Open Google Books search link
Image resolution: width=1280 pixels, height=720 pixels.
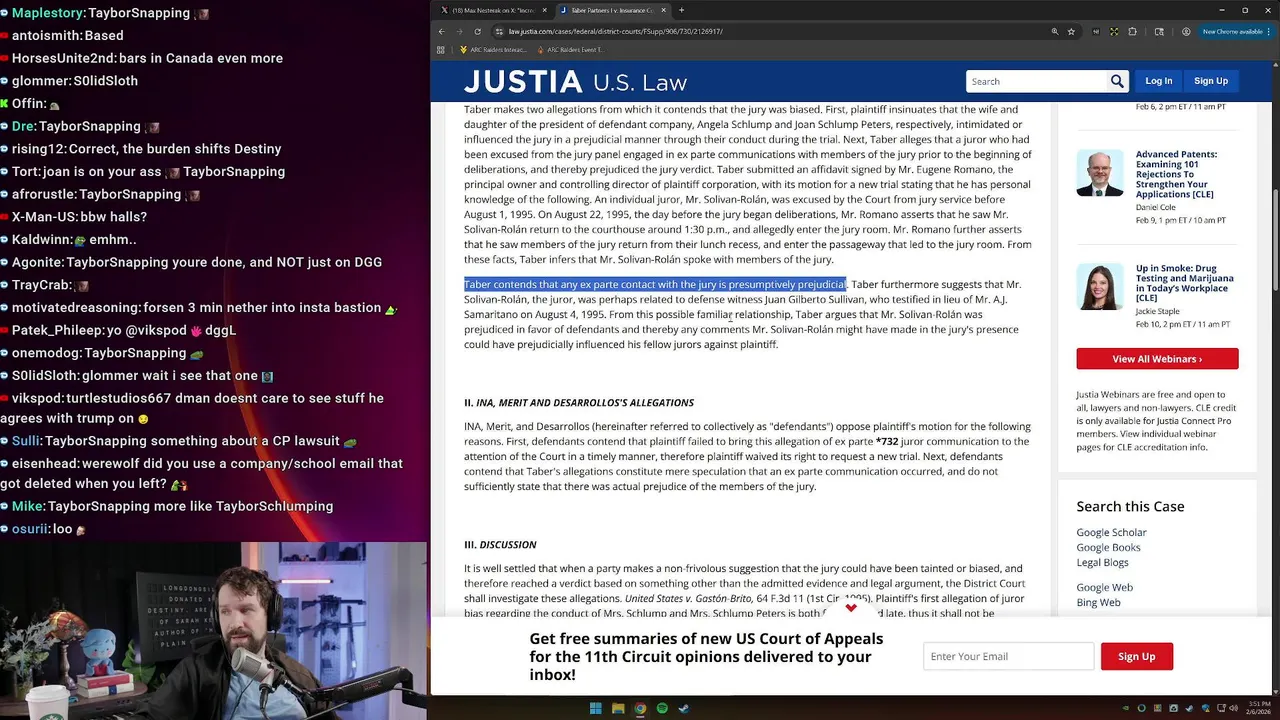[x=1108, y=547]
